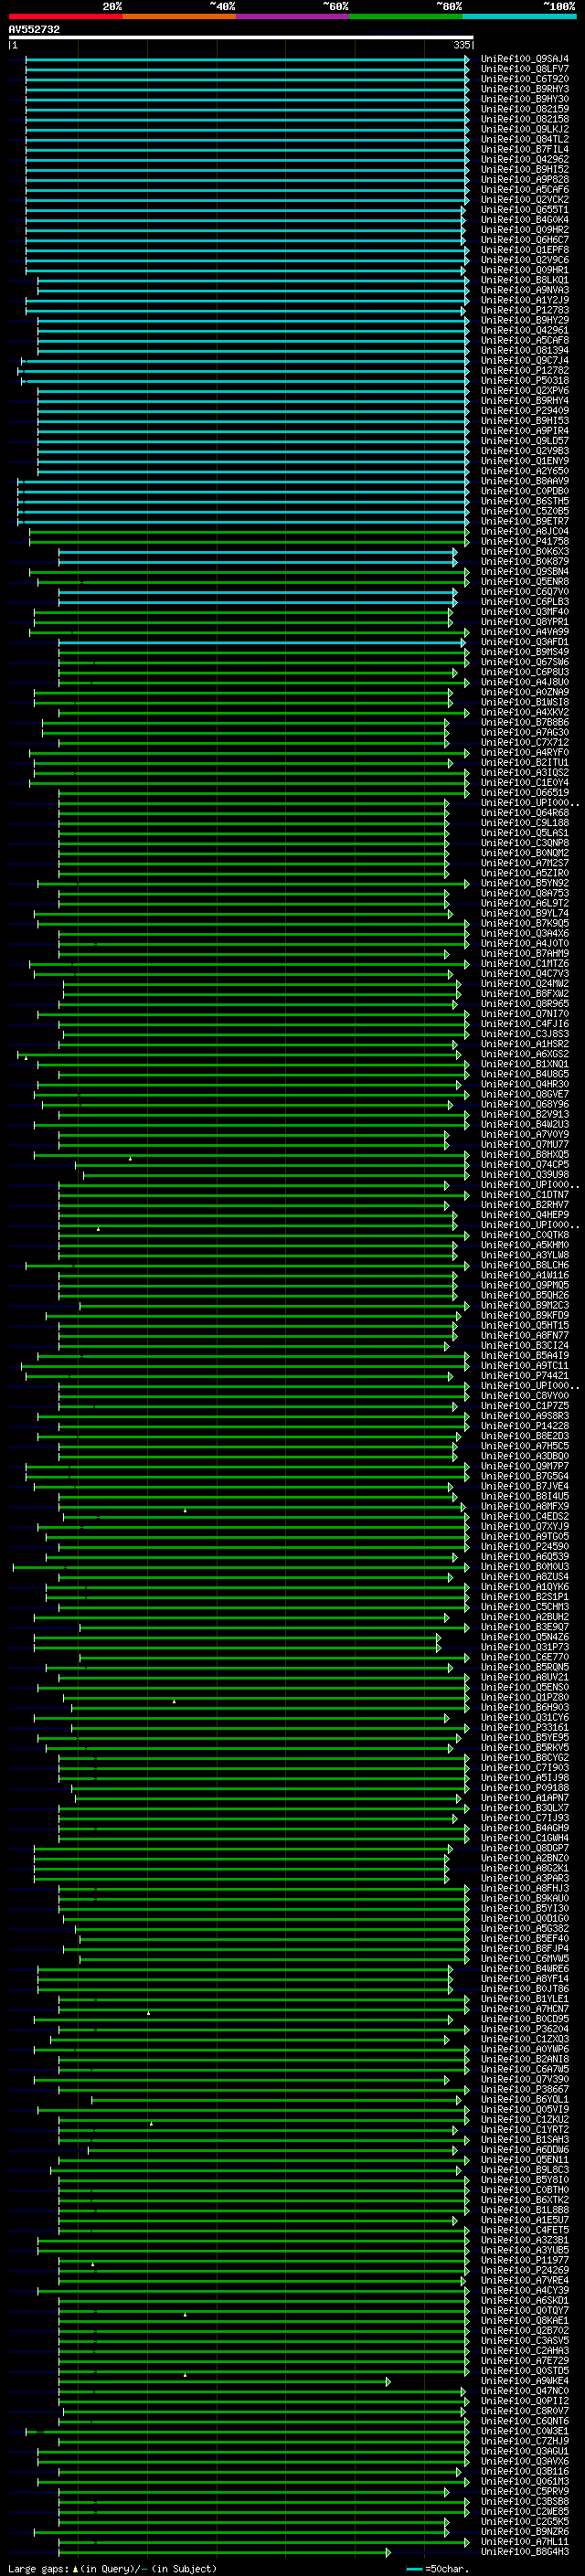This screenshot has width=585, height=2576.
Task: Select the UniRef100_P11977 label
Action: (x=525, y=2260)
